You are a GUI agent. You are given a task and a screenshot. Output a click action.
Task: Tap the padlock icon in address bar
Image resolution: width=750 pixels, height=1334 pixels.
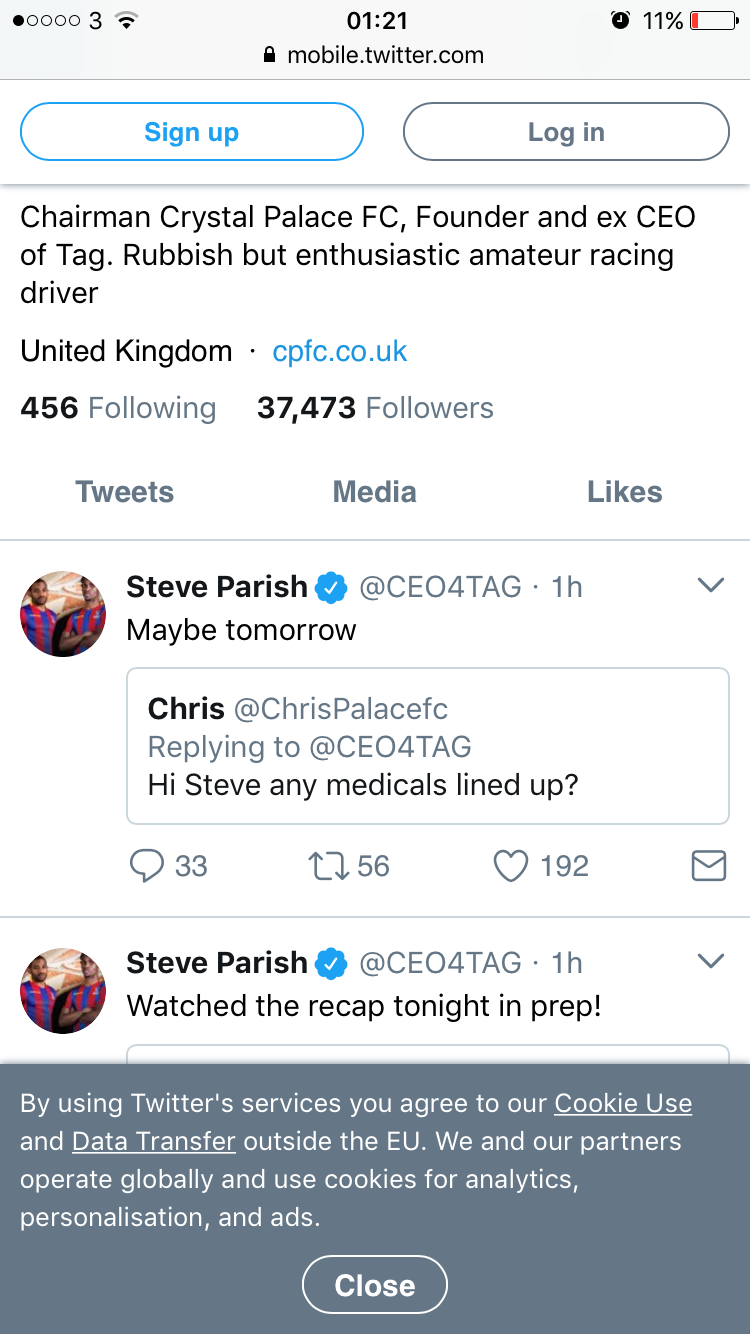pos(269,56)
